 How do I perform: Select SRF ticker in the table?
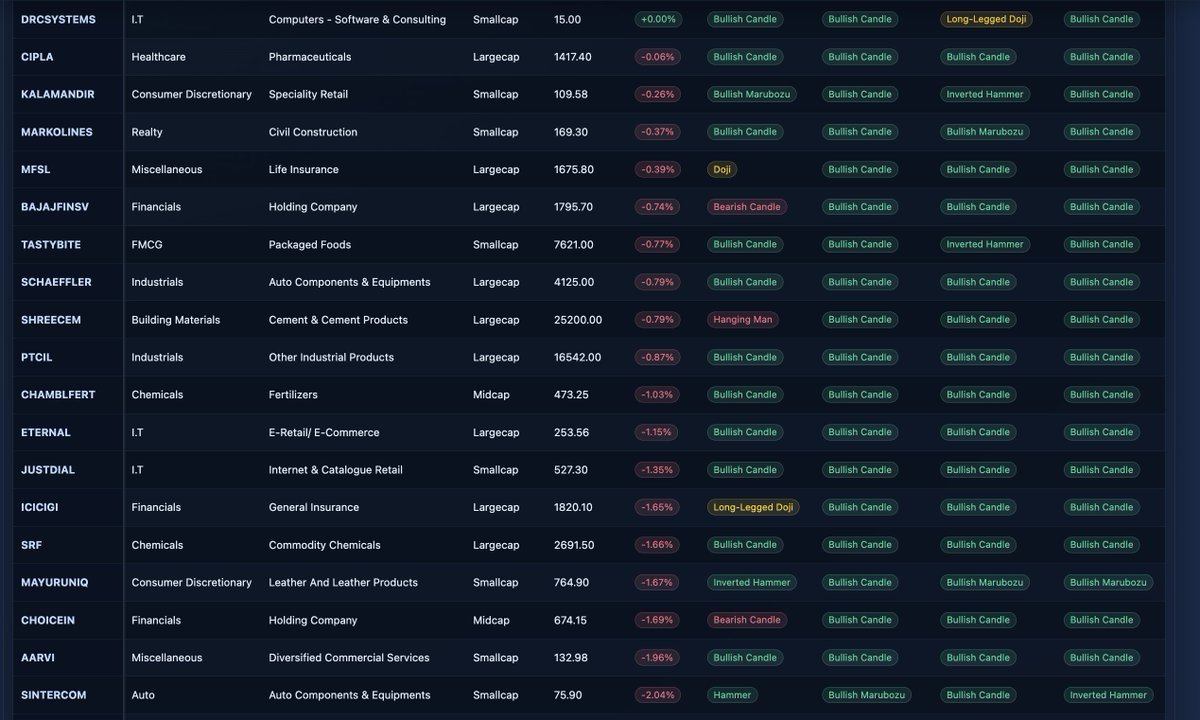[31, 545]
